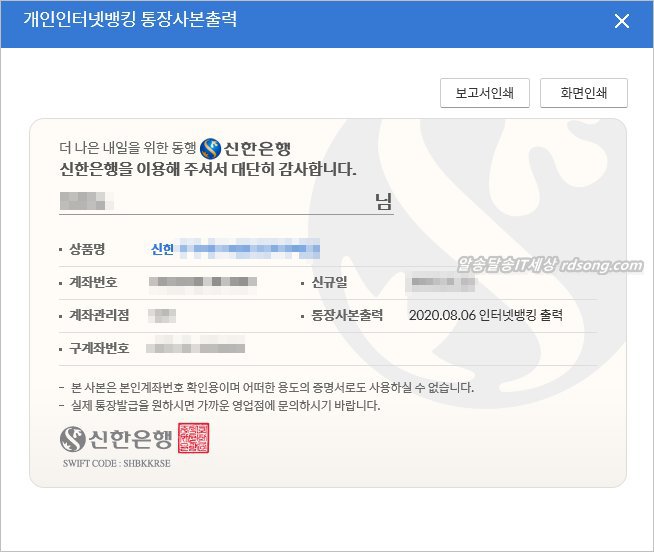Click the bottom 신한은행 logo above SWIFT code
The image size is (654, 552).
116,439
